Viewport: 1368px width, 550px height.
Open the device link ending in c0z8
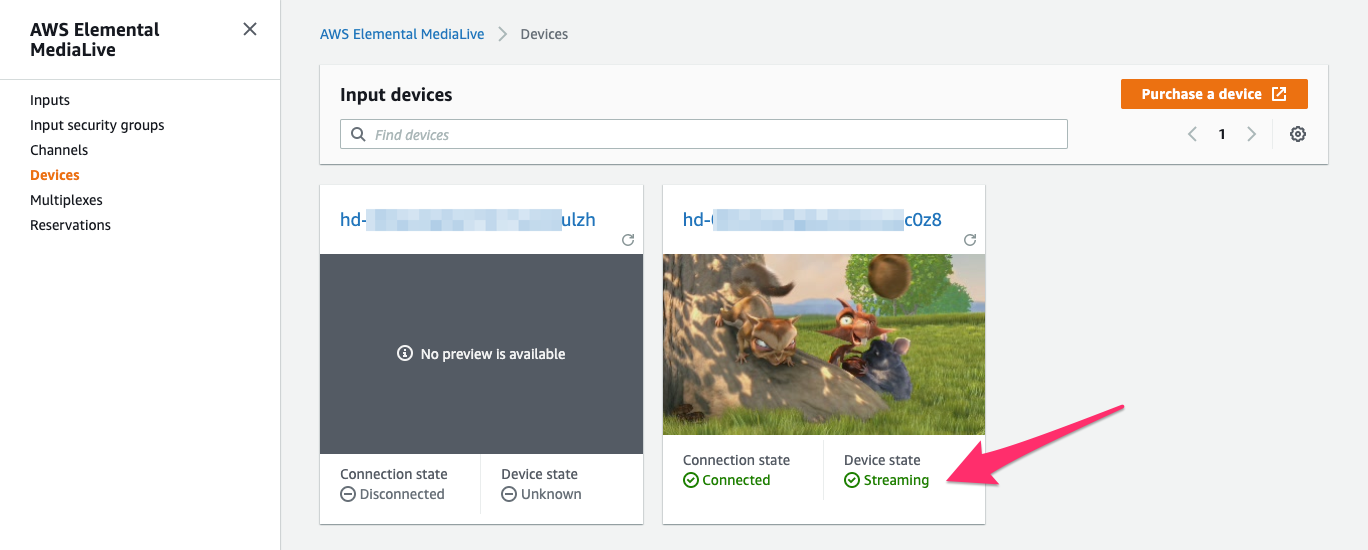(x=811, y=219)
